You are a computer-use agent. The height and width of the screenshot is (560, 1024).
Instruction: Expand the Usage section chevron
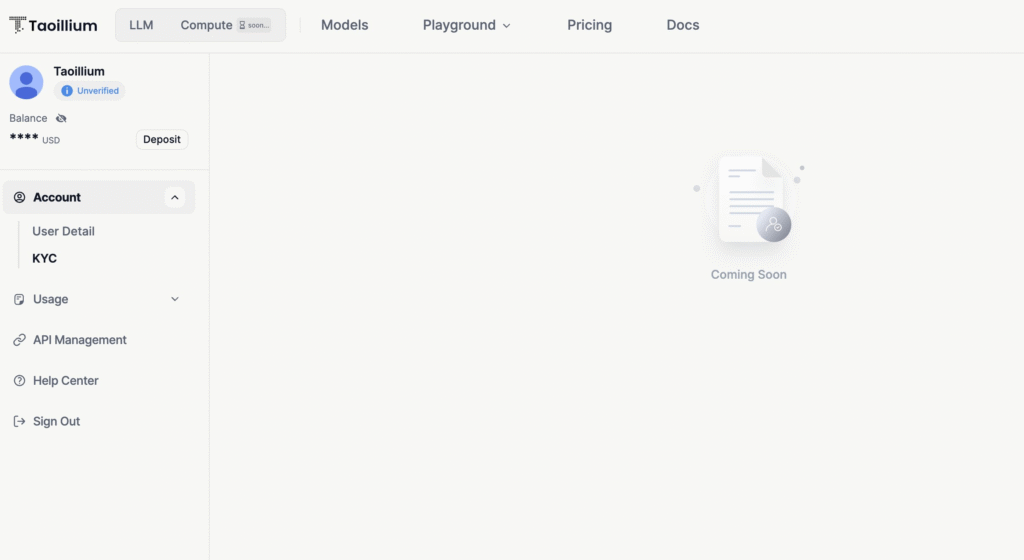click(176, 299)
